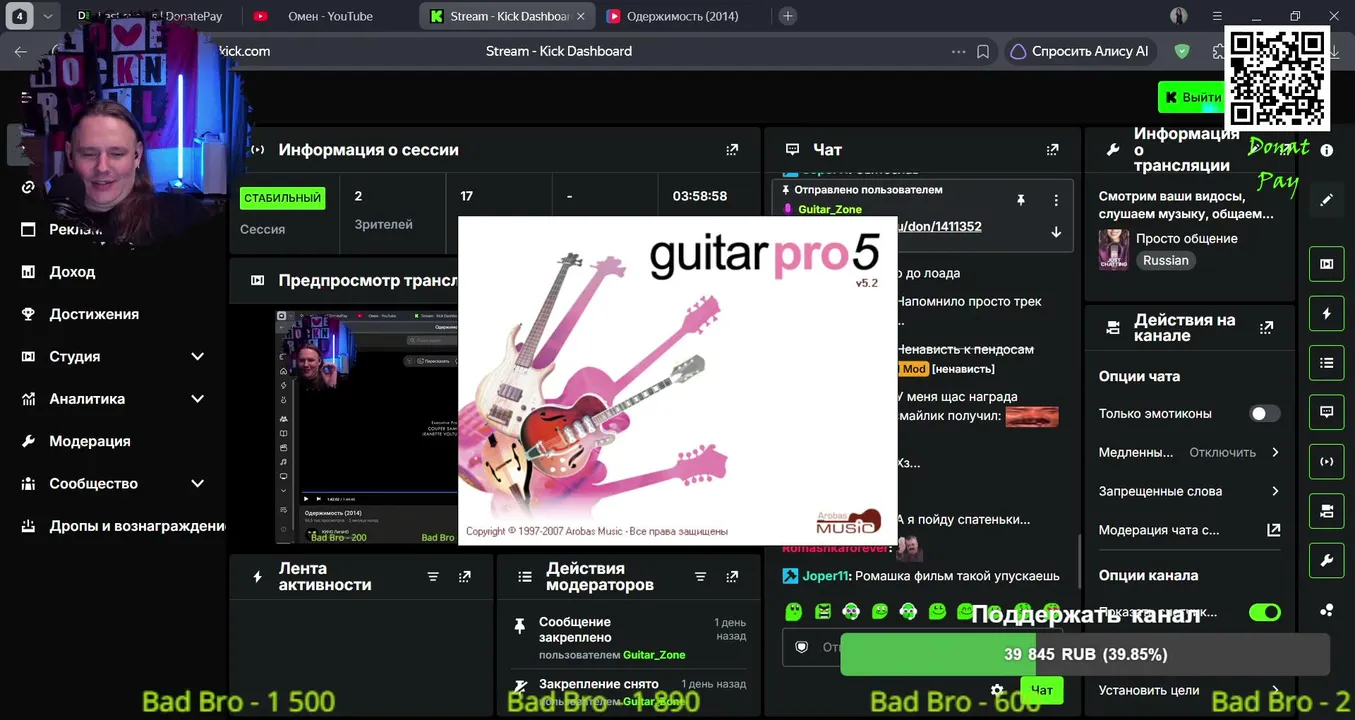
Task: Open the browser tab group counter
Action: point(20,16)
